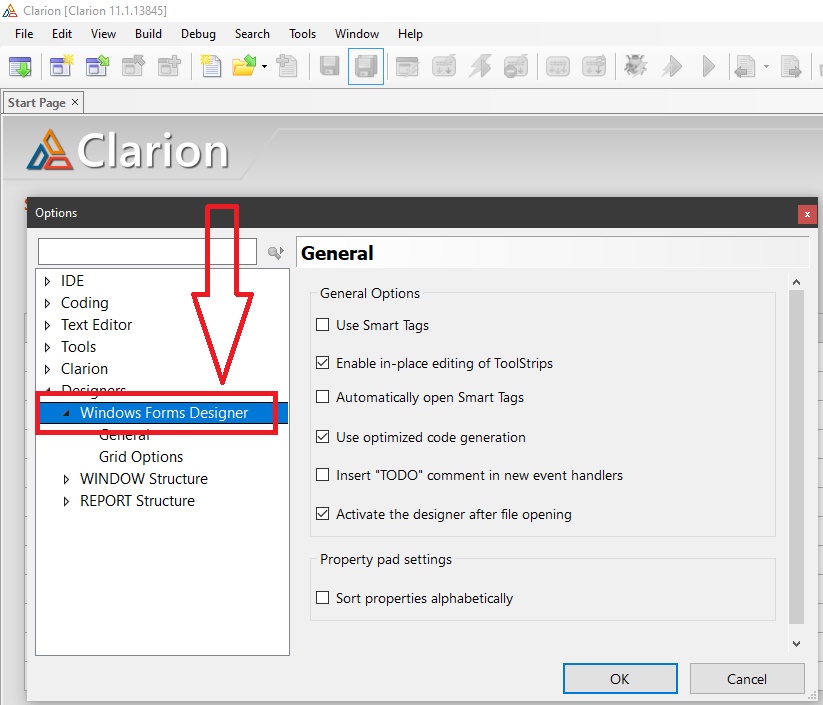Click the Cancel button
Image resolution: width=823 pixels, height=705 pixels.
[746, 679]
